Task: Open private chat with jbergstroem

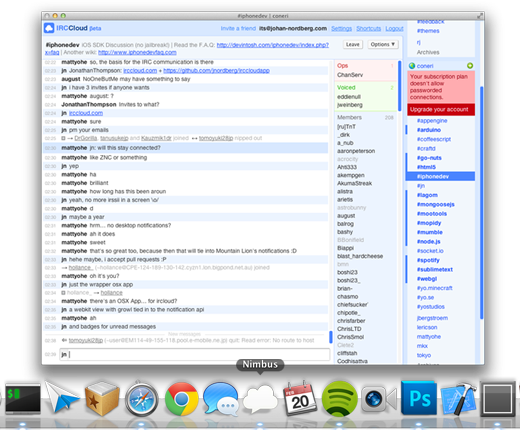Action: pyautogui.click(x=432, y=318)
